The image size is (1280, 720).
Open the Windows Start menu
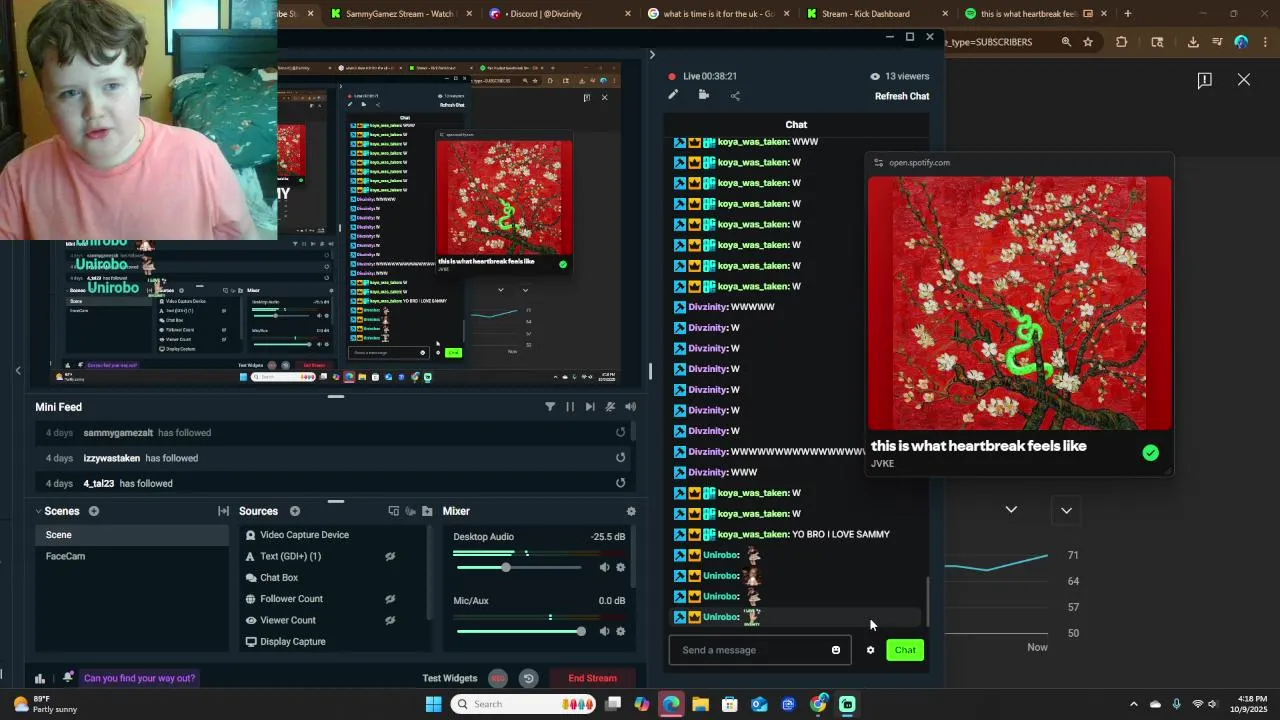(x=433, y=704)
